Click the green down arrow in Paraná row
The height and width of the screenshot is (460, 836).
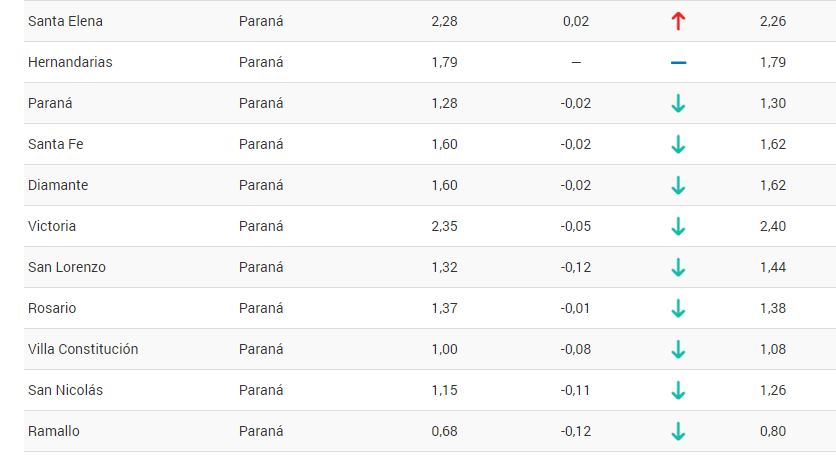click(678, 103)
